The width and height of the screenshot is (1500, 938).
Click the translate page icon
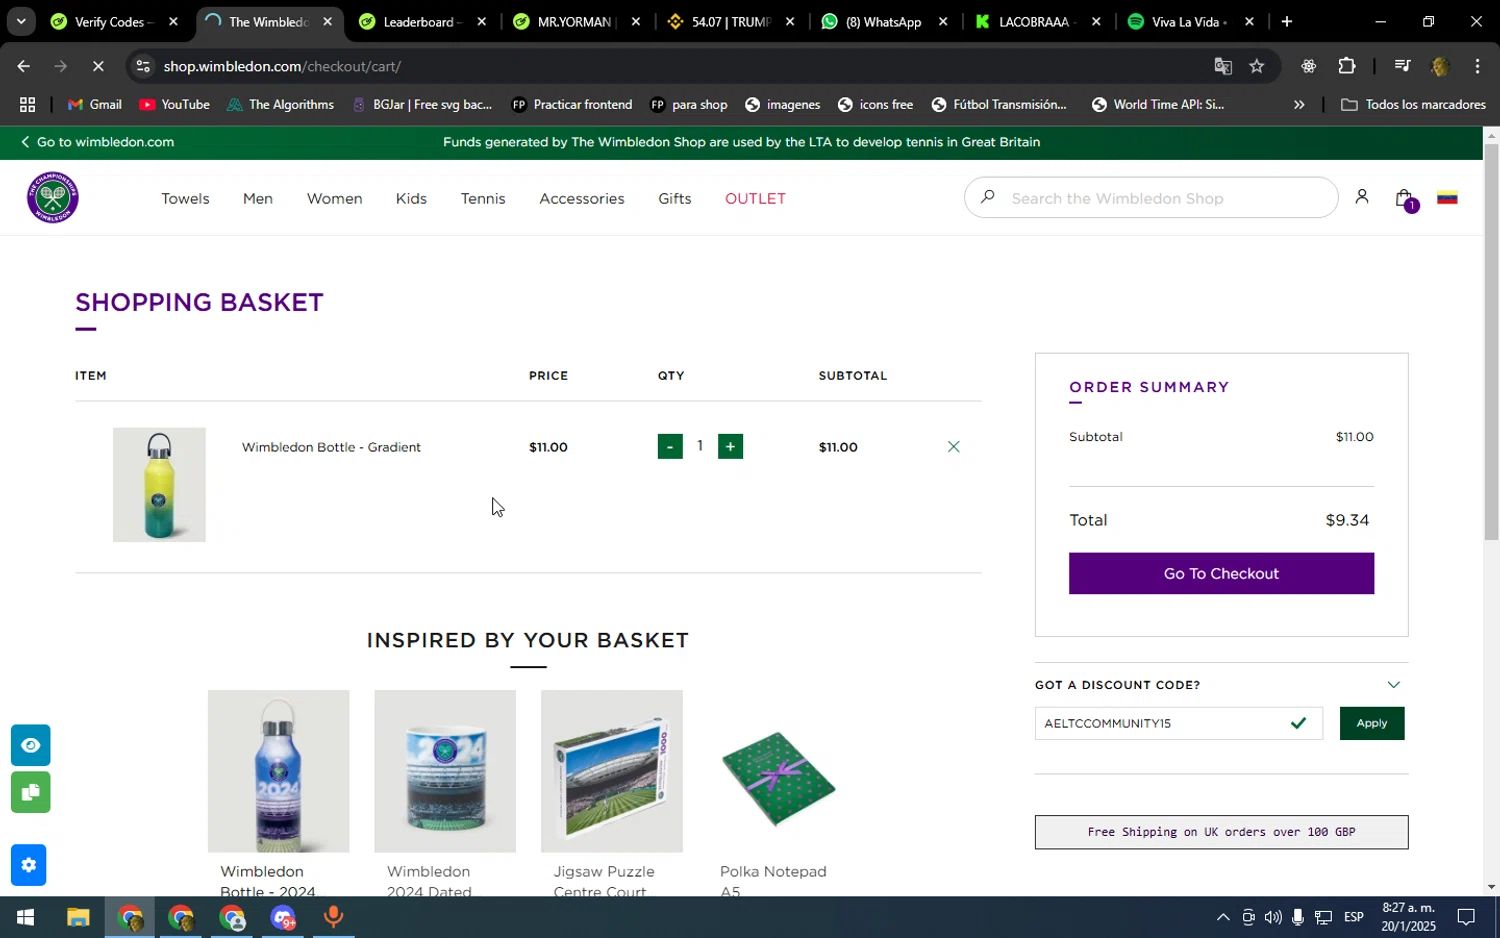point(1223,66)
